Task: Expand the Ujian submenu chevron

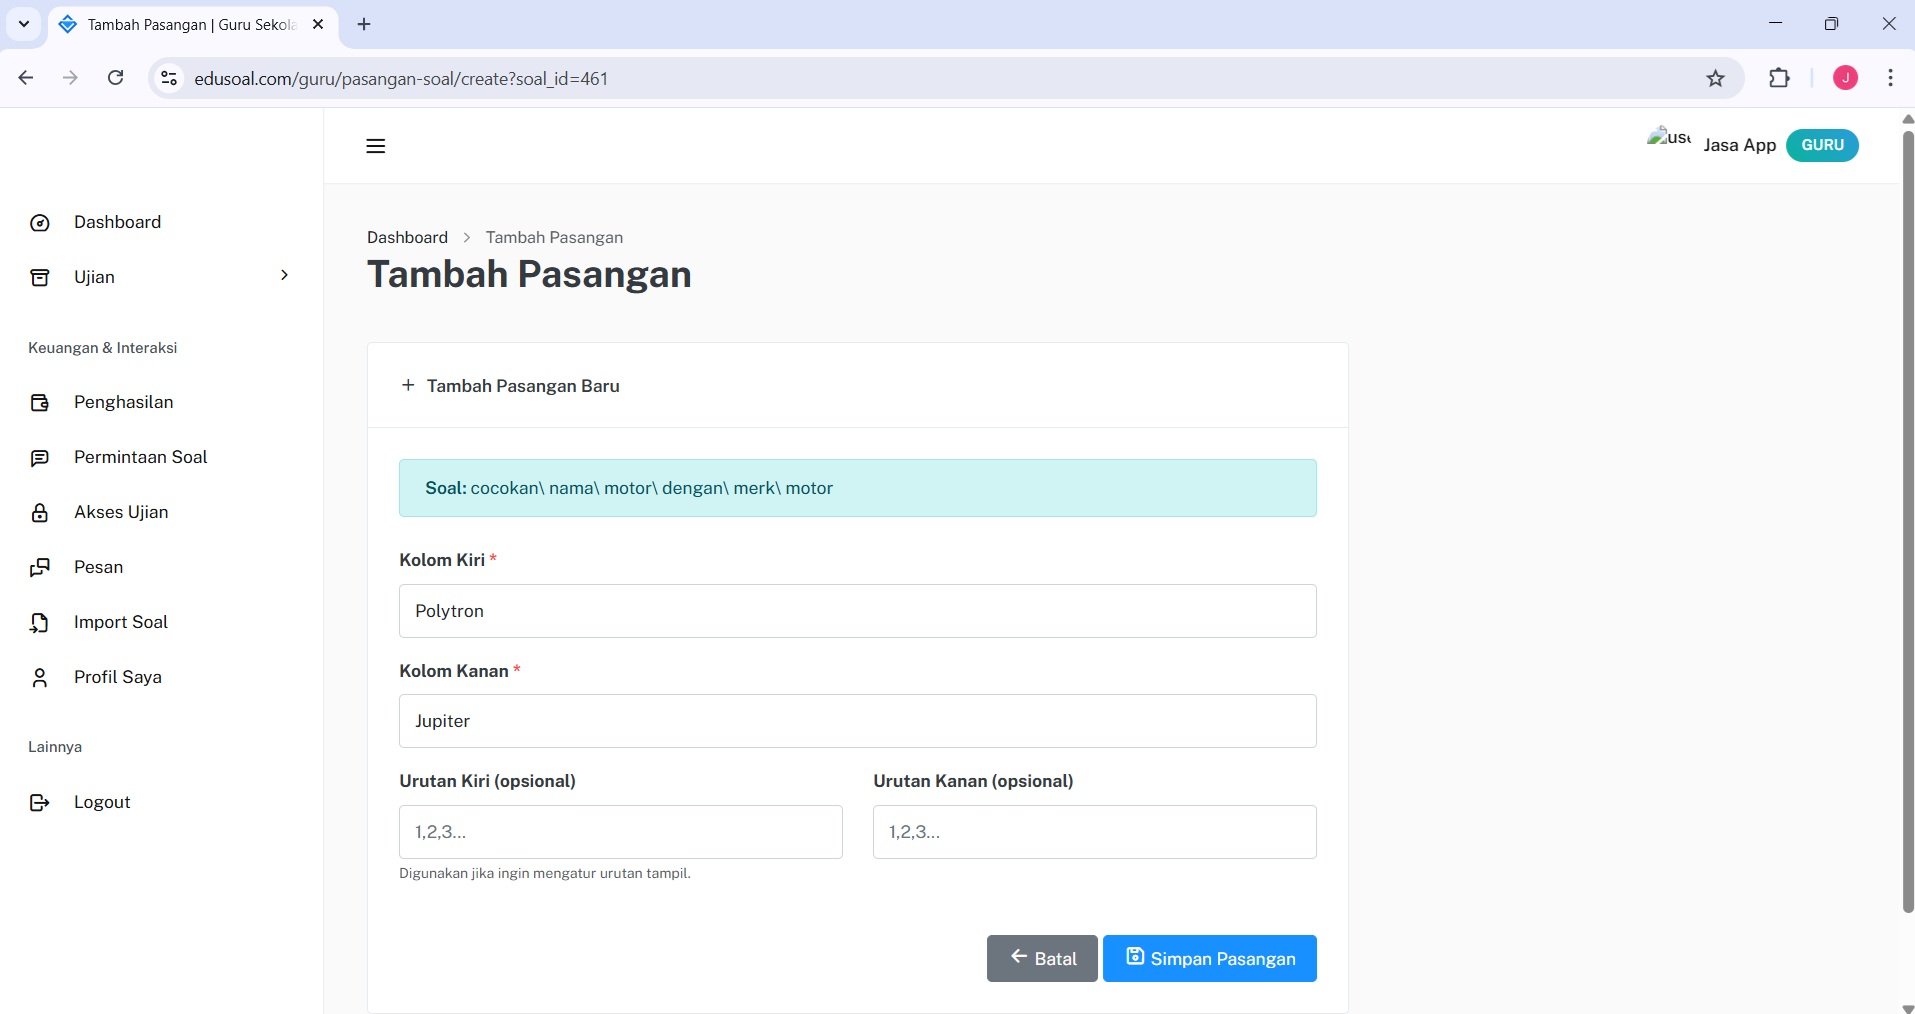Action: (285, 275)
